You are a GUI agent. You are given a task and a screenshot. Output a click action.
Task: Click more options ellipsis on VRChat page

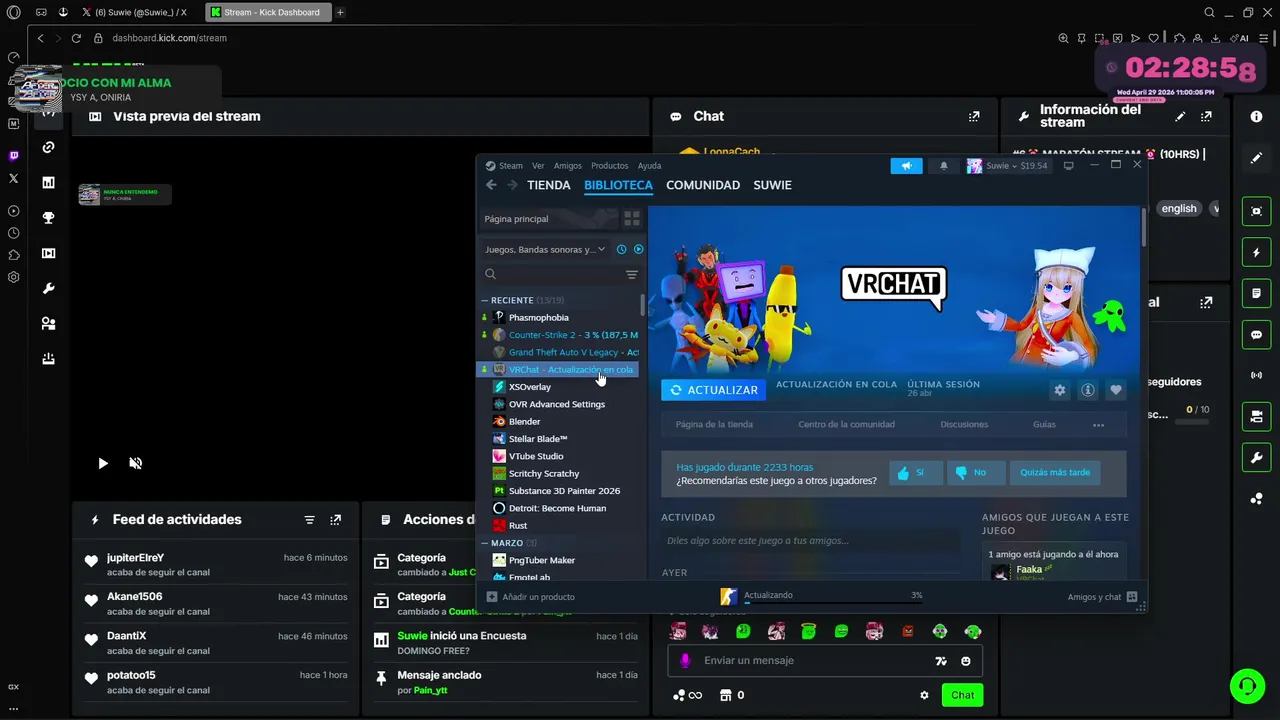click(1098, 425)
